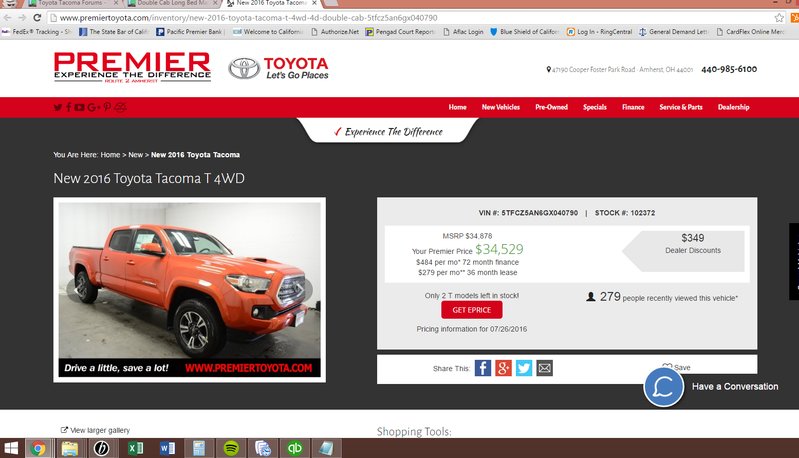Open the Have a Conversation chat bubble
Screen dimensions: 799x458
coord(664,387)
